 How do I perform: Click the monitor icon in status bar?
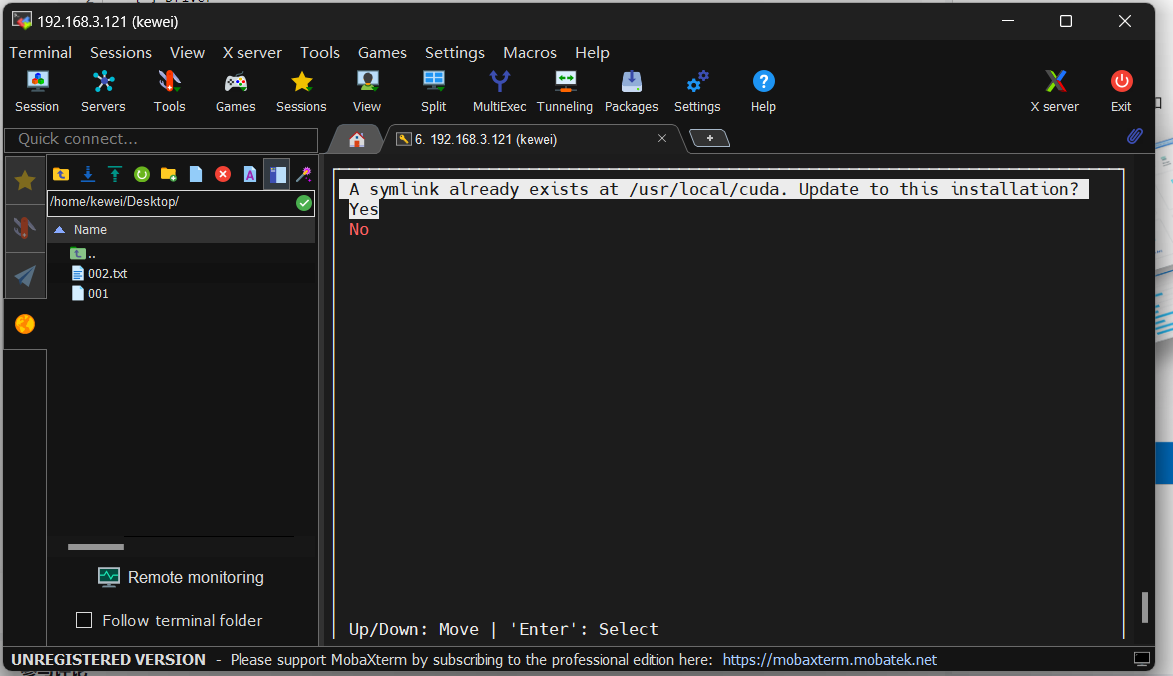point(1142,659)
